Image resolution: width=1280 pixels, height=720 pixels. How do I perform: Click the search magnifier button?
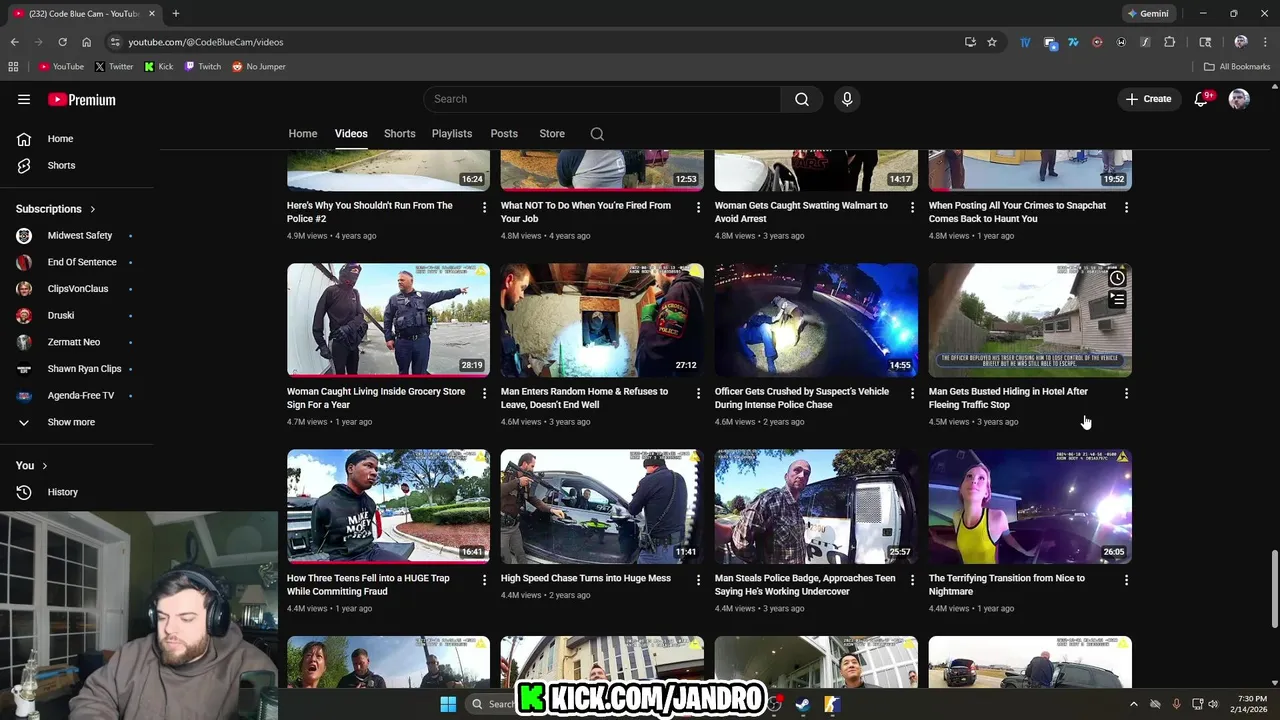[x=802, y=99]
